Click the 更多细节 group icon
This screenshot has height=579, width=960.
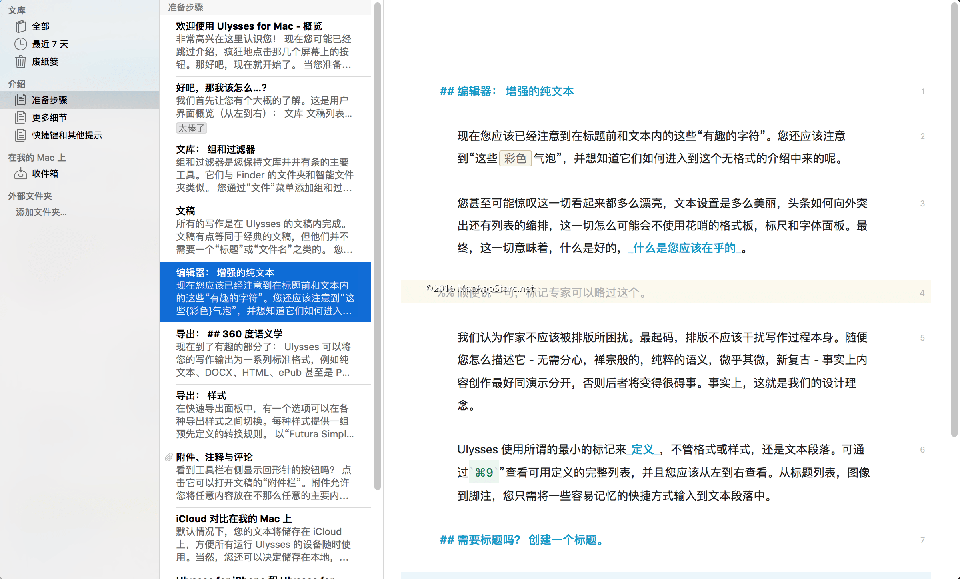(21, 117)
